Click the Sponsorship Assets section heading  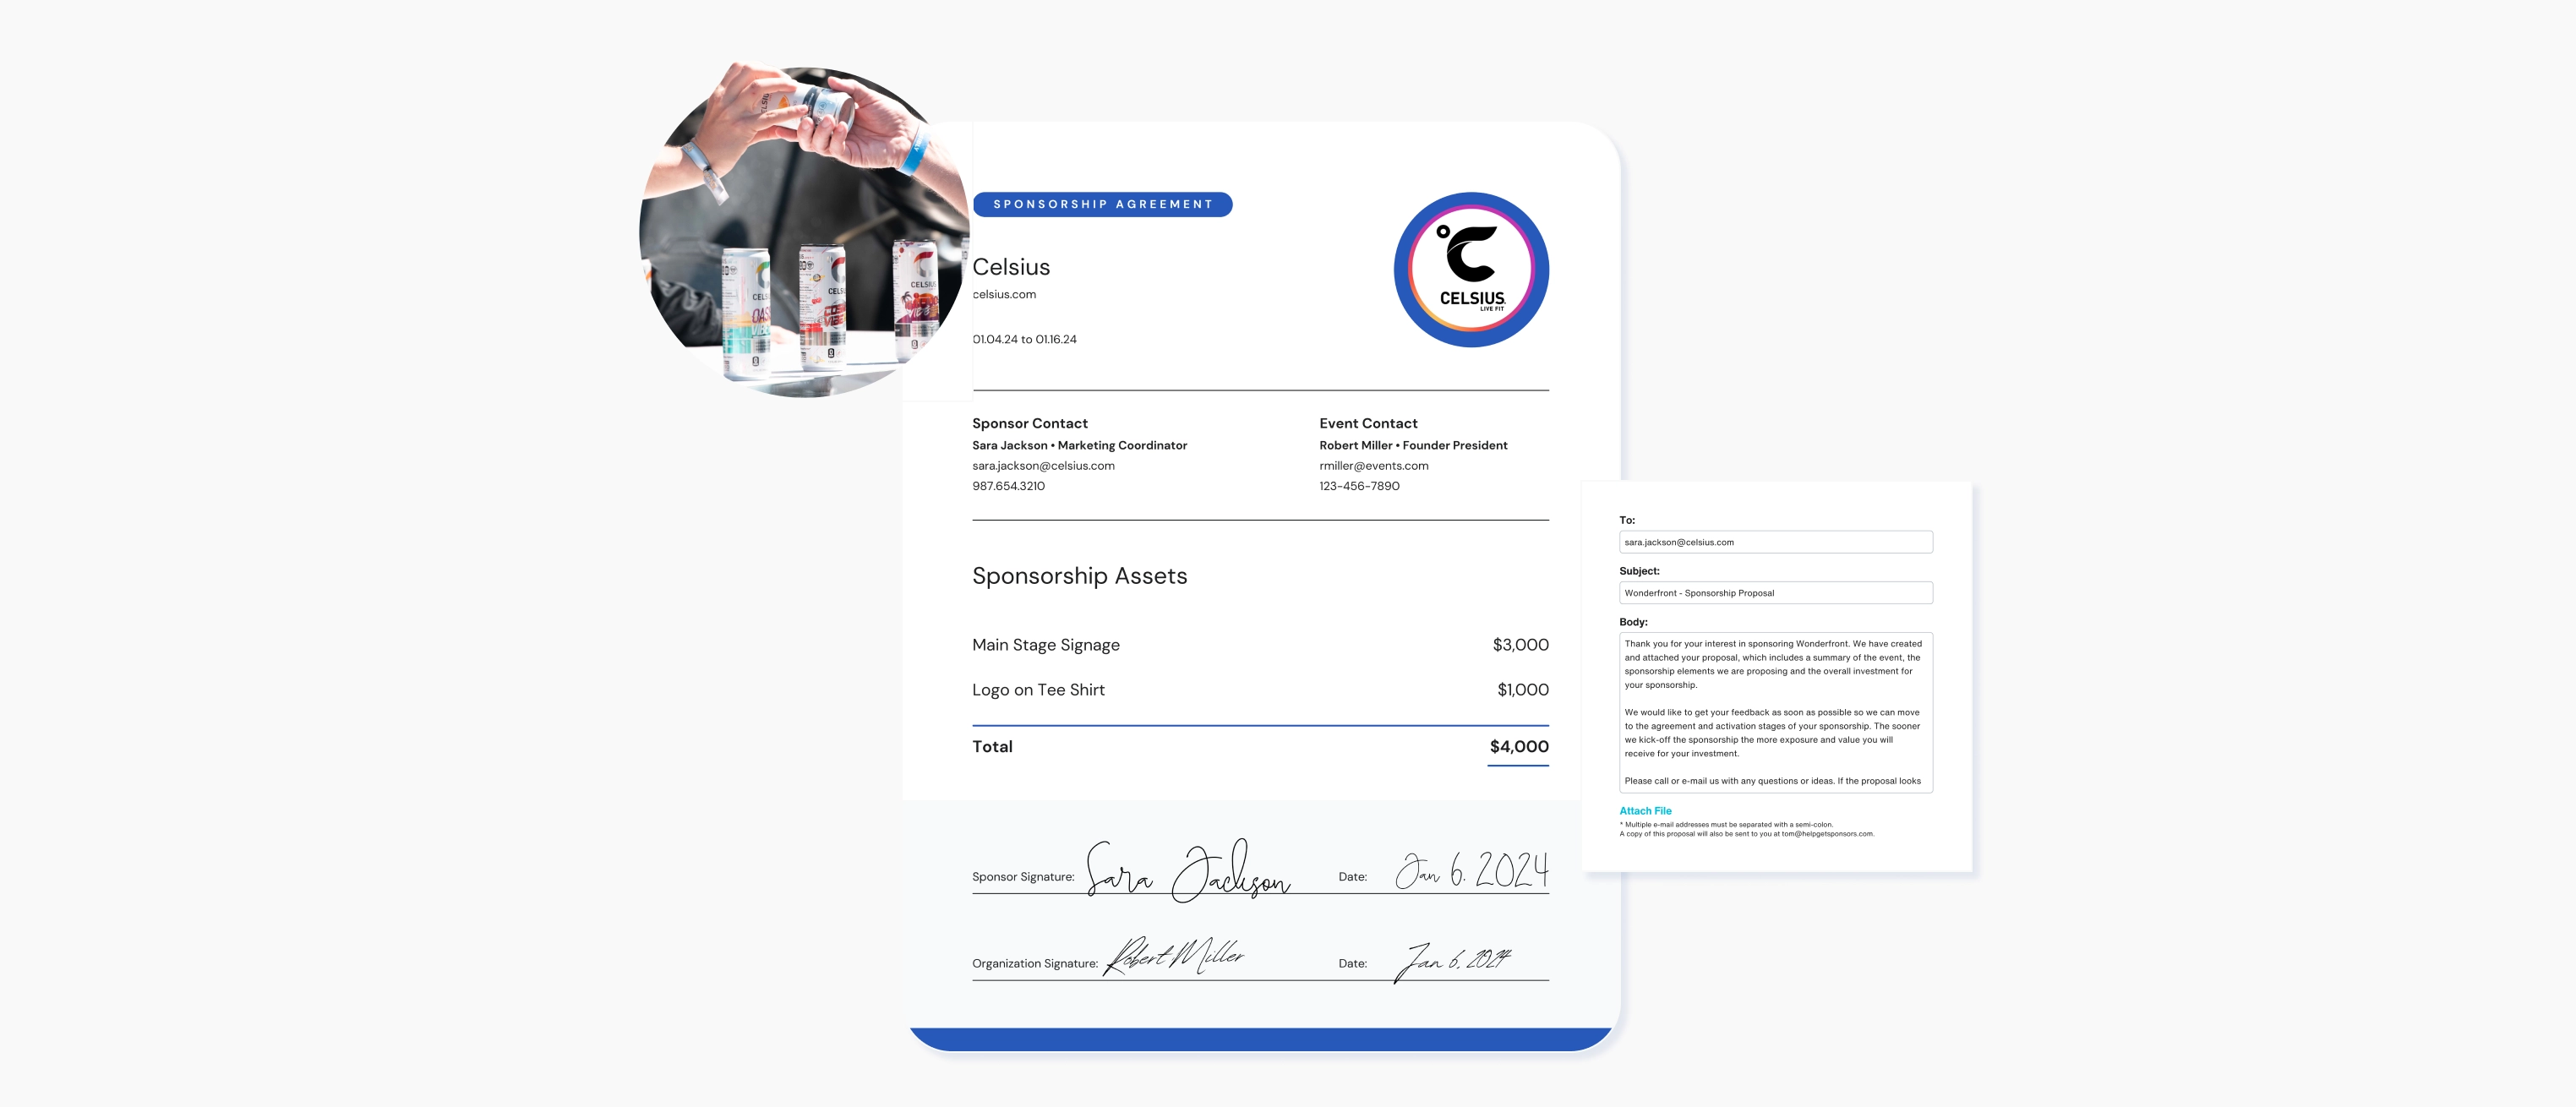click(x=1080, y=576)
